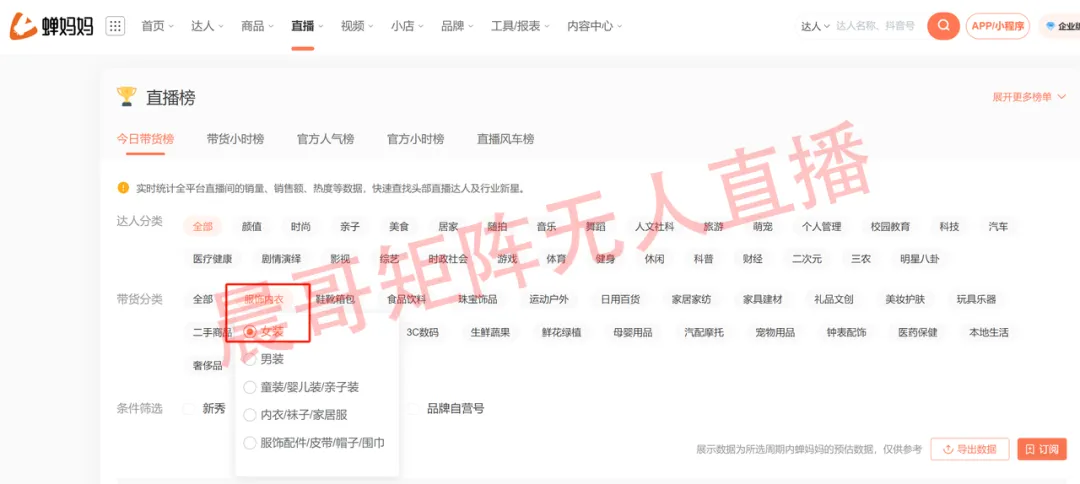
Task: Choose the 家居家纺 goods category
Action: coord(692,299)
